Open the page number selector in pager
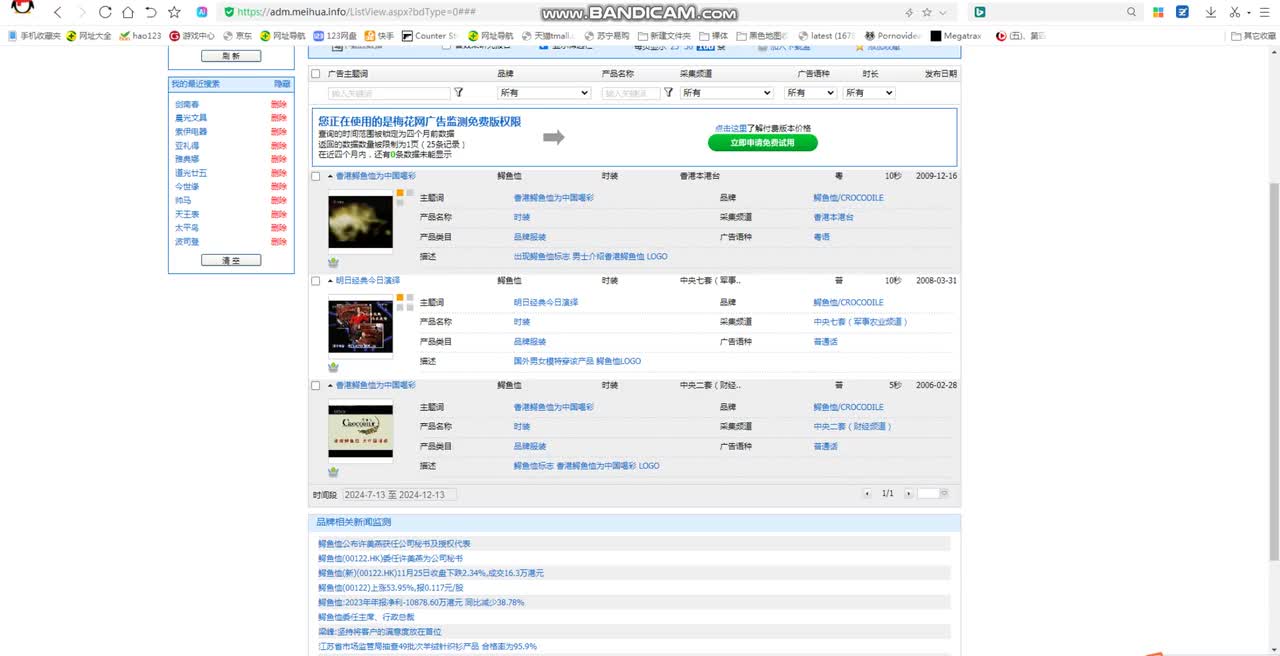This screenshot has width=1280, height=656. pyautogui.click(x=933, y=494)
